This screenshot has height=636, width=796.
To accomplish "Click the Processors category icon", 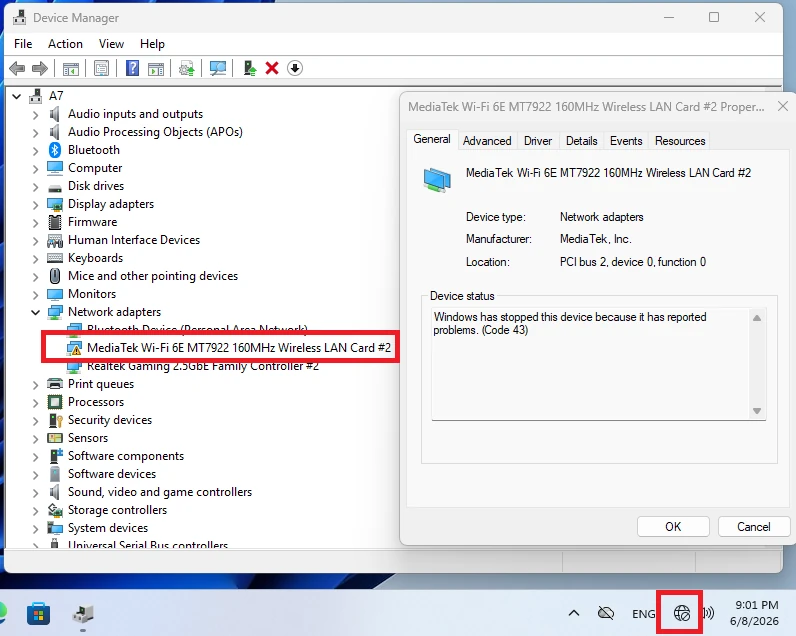I will (55, 402).
